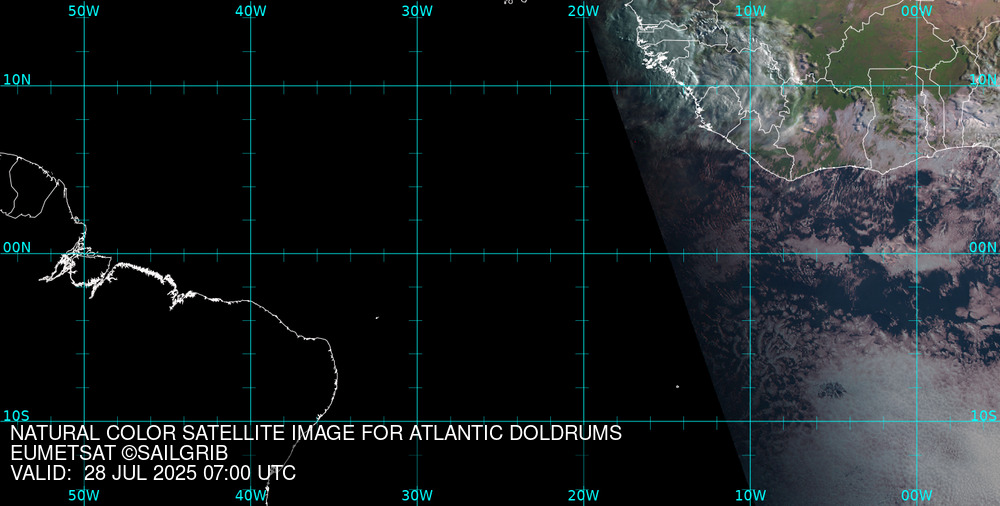This screenshot has width=1000, height=506.
Task: Click the 10W longitude label along the bottom edge
Action: pyautogui.click(x=751, y=495)
